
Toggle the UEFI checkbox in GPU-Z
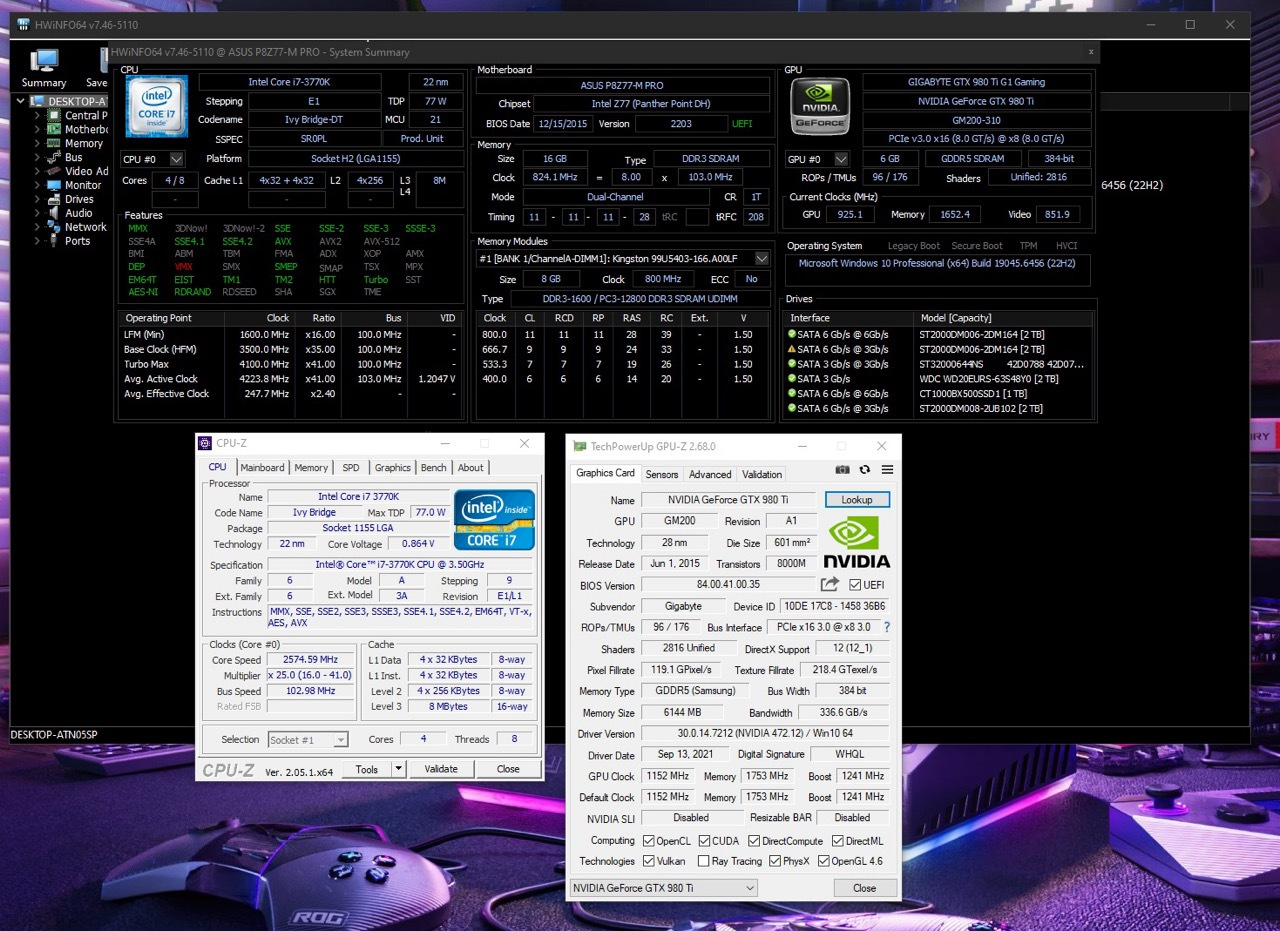(855, 585)
